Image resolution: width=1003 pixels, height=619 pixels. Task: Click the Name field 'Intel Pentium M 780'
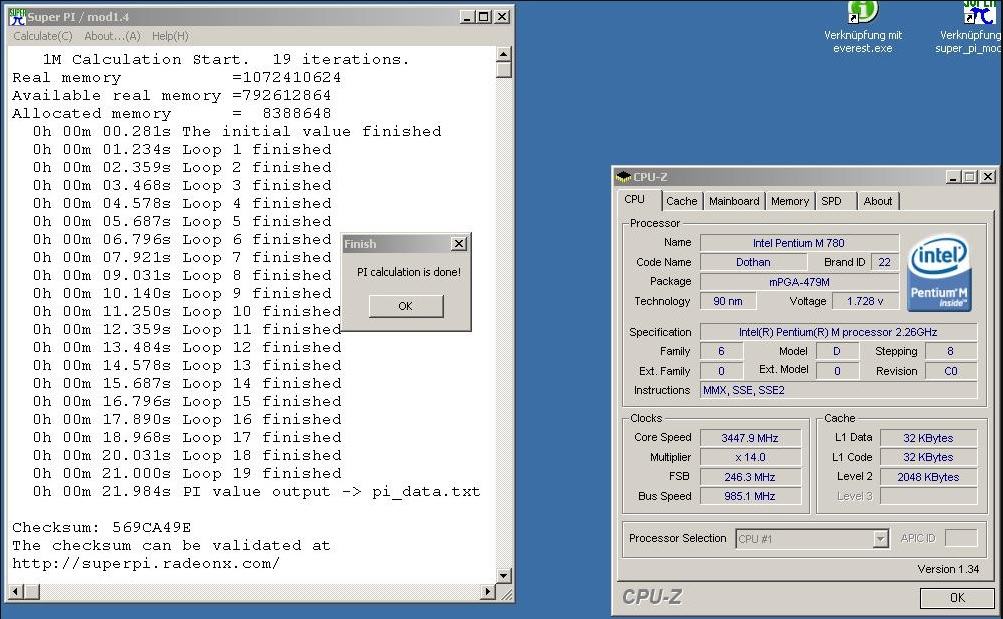(x=799, y=243)
